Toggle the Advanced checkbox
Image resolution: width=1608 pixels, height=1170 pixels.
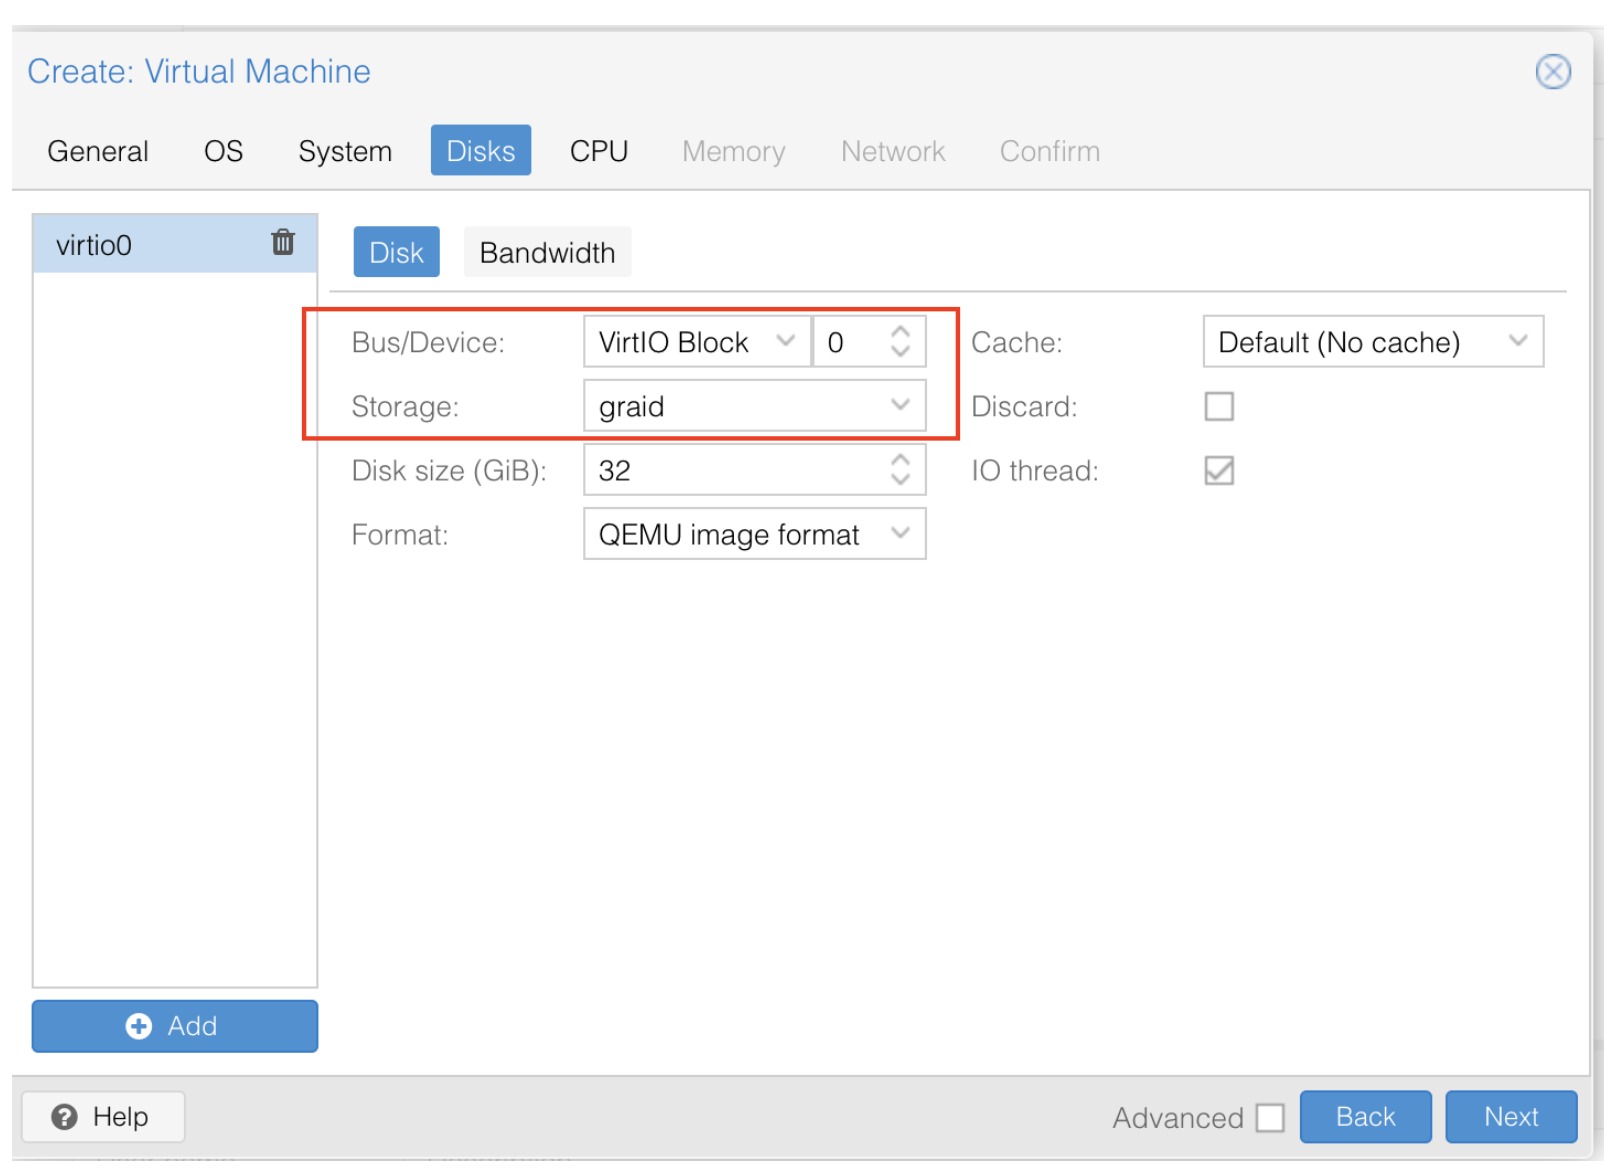click(x=1270, y=1117)
